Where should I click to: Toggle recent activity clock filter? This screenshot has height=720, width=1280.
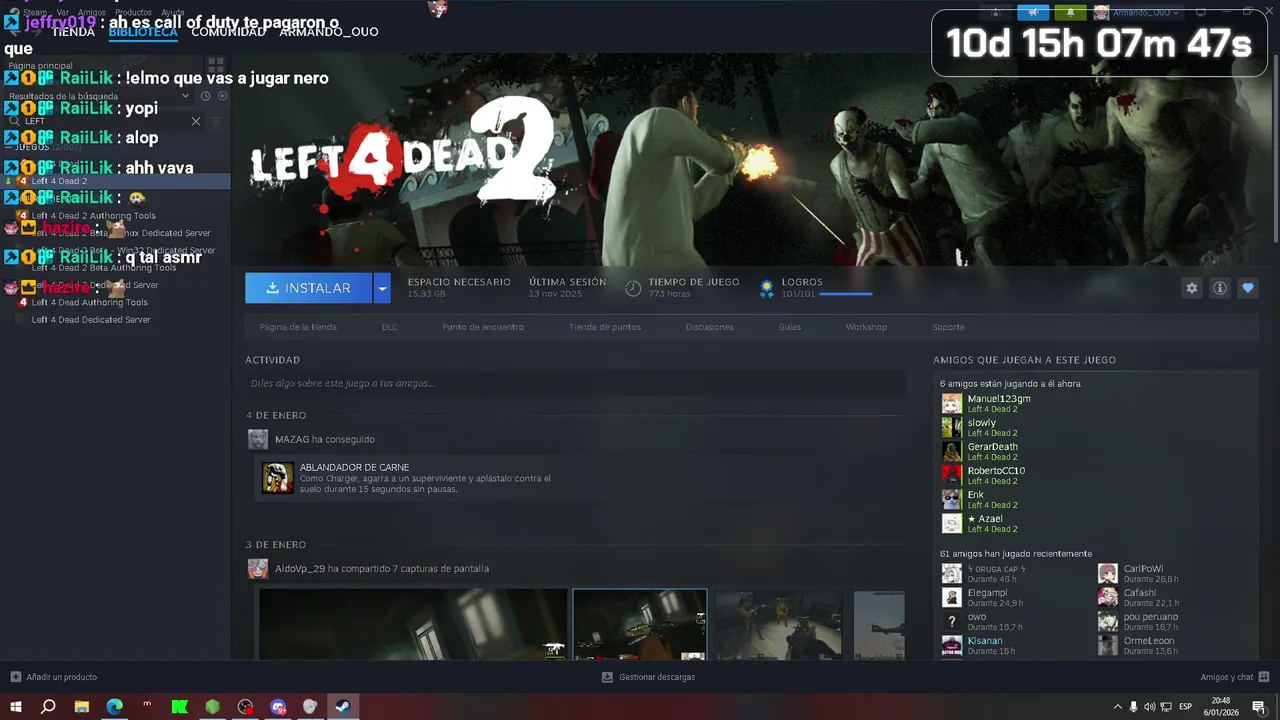click(x=205, y=96)
